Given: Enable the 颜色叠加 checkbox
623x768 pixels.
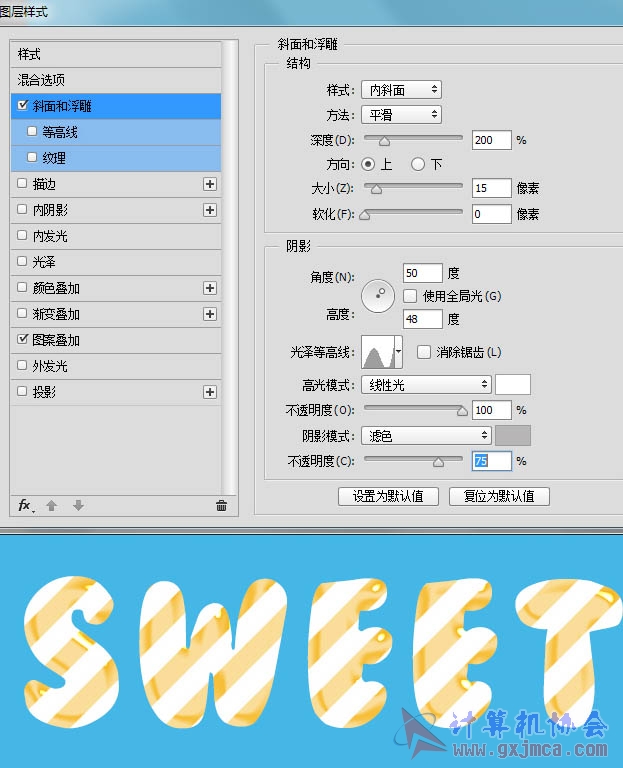Looking at the screenshot, I should (22, 287).
